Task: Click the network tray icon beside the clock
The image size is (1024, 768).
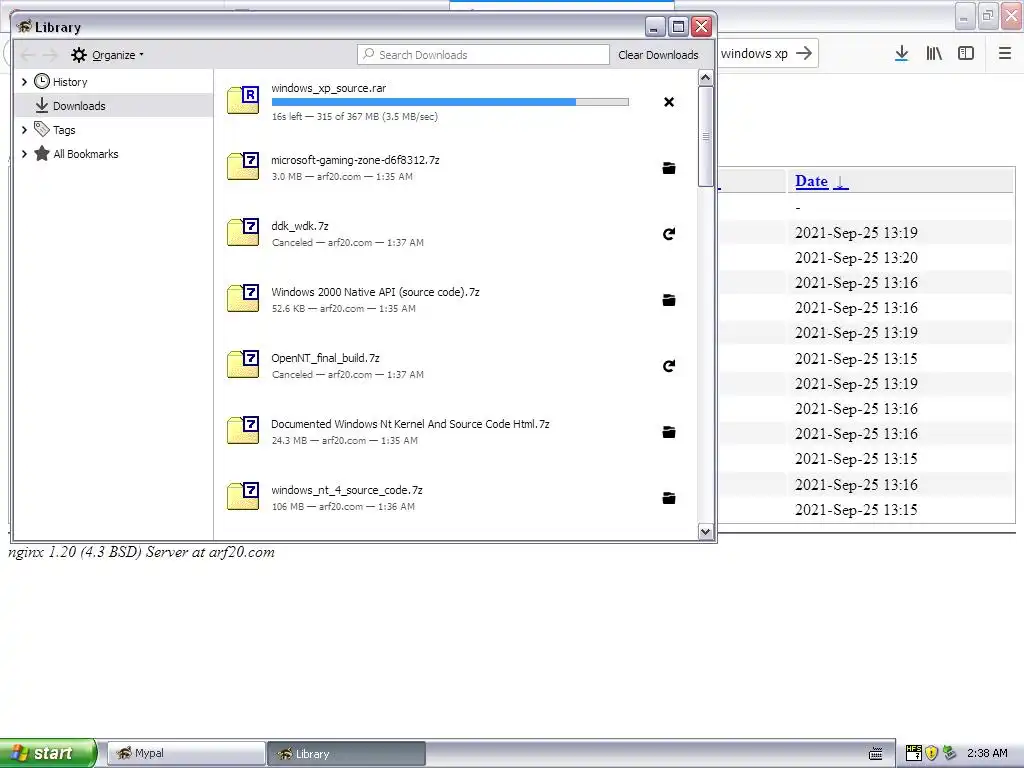Action: click(950, 753)
